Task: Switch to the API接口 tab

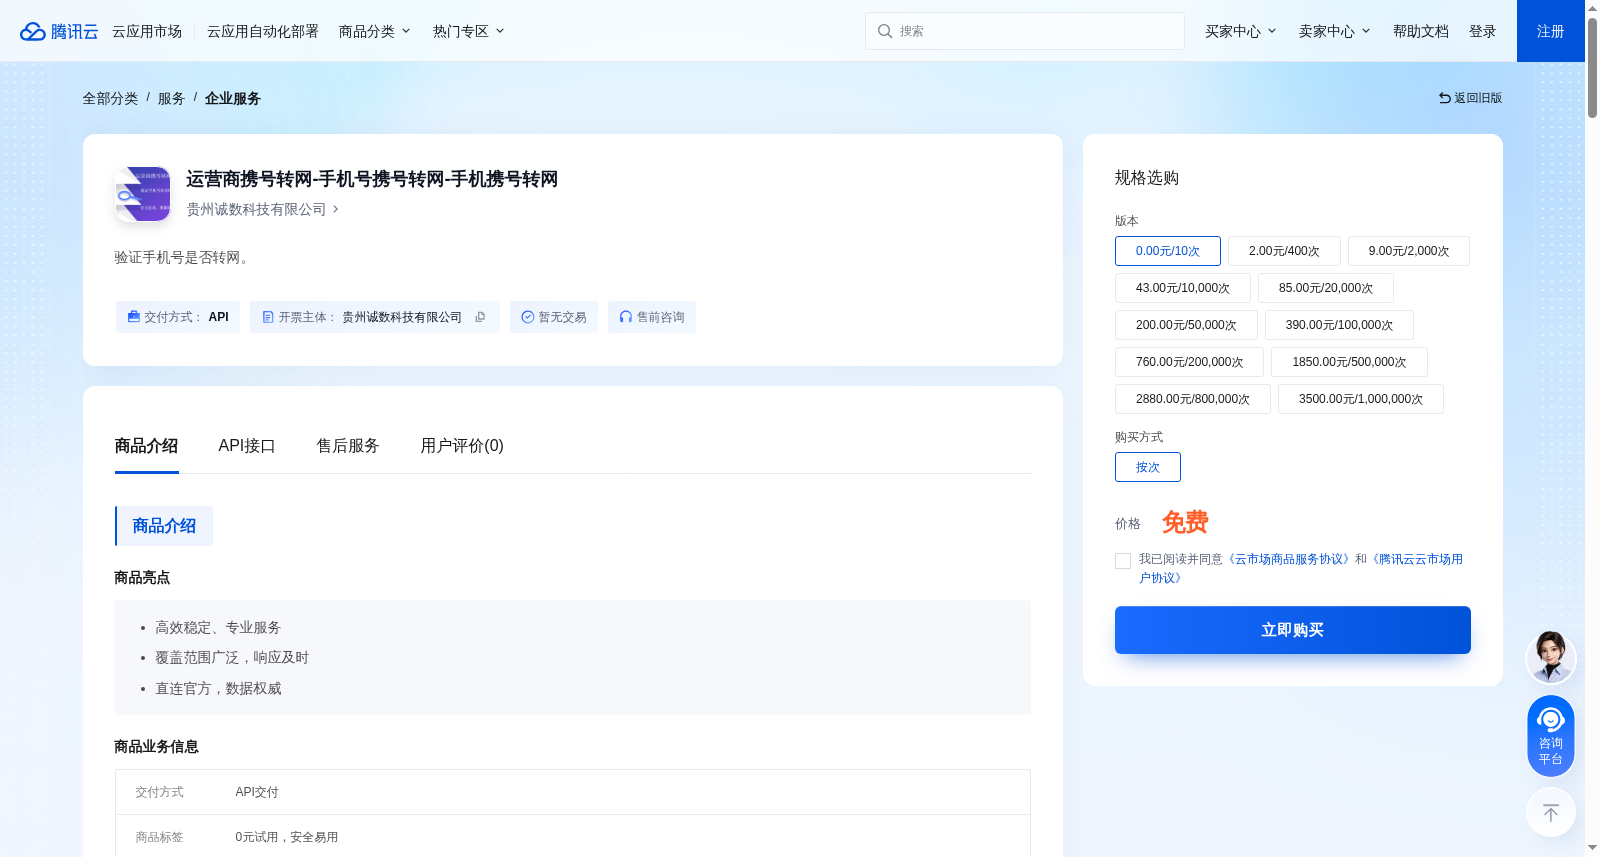Action: pos(247,446)
